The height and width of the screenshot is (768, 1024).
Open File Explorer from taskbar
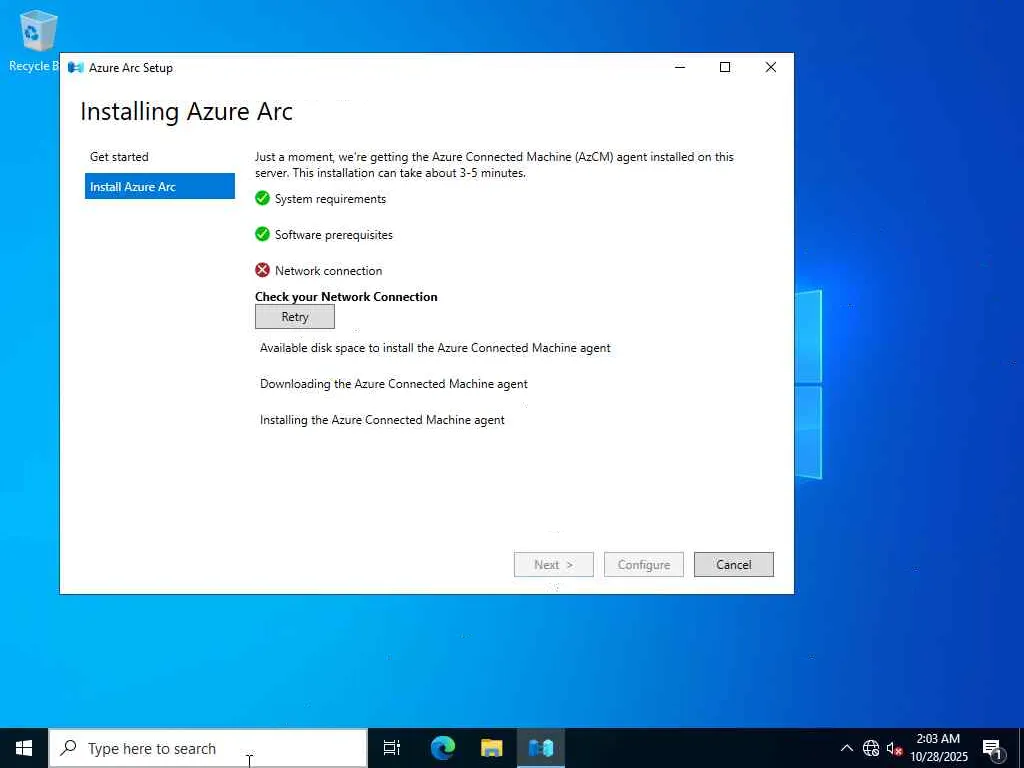coord(491,748)
